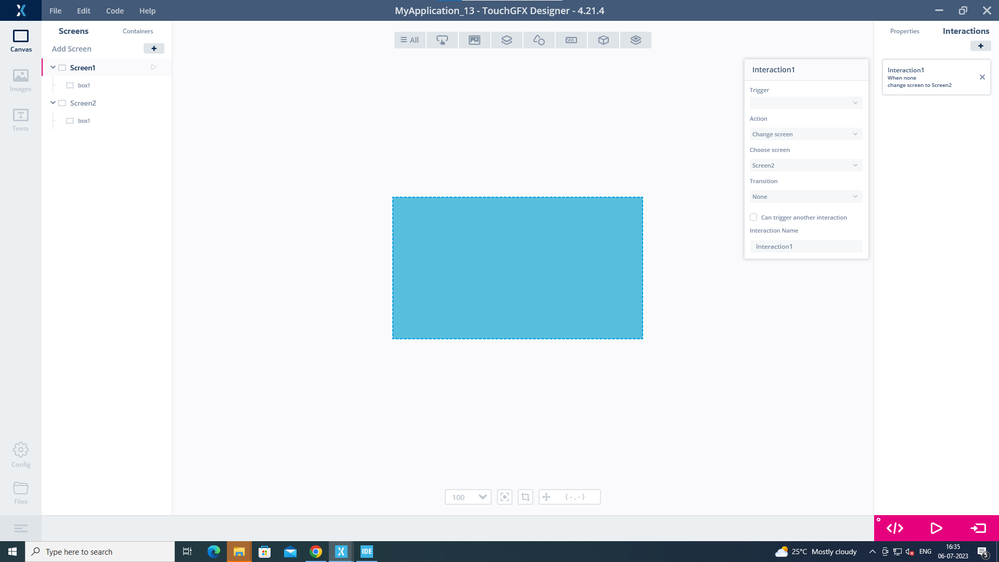The height and width of the screenshot is (562, 999).
Task: Open File Explorer from the taskbar
Action: [239, 552]
